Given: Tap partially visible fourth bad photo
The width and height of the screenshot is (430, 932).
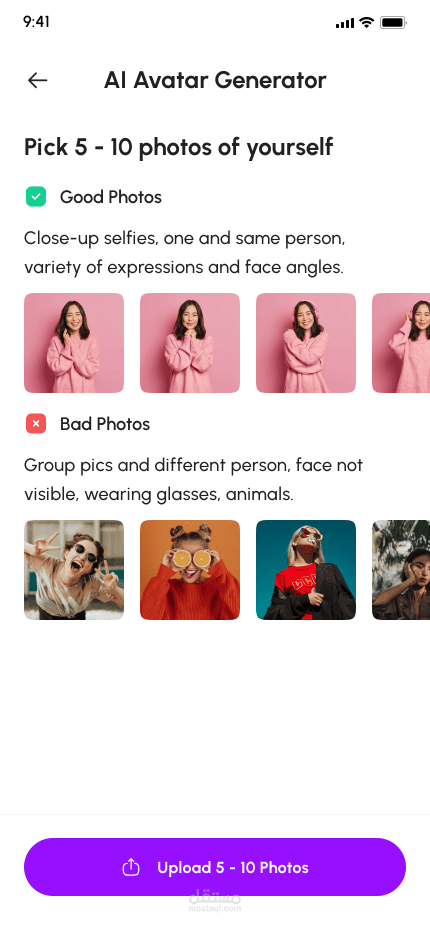Looking at the screenshot, I should 401,570.
